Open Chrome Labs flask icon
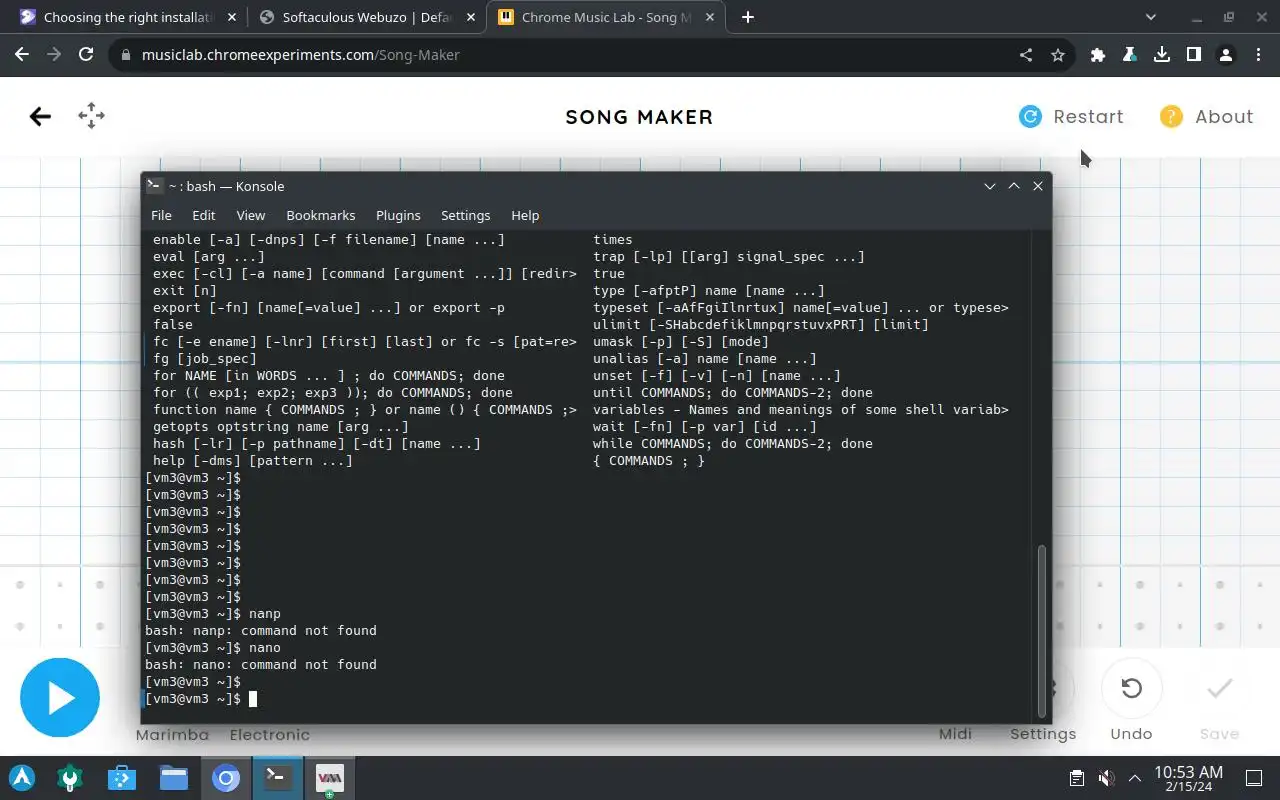 [x=1130, y=55]
